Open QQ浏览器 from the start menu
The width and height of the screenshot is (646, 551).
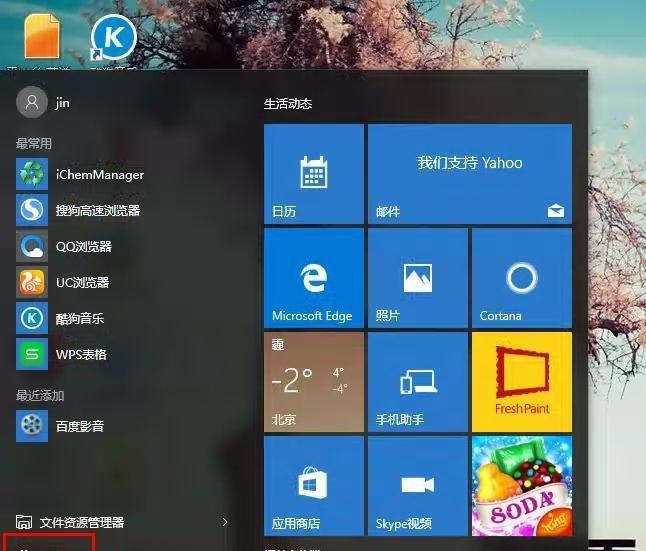[64, 246]
